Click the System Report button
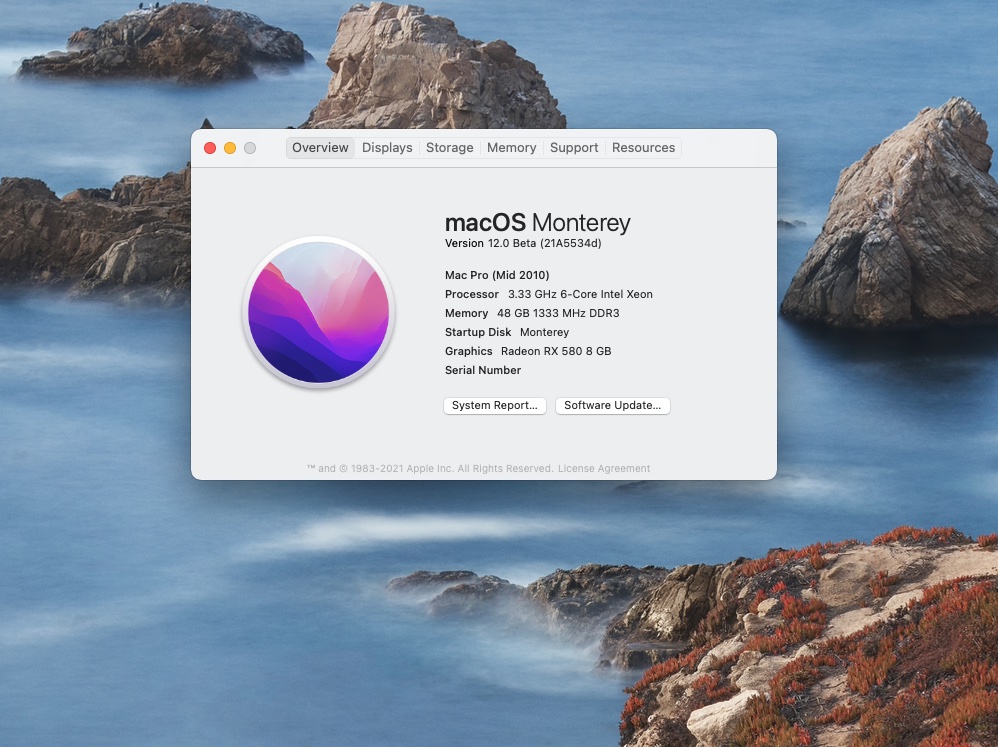 pyautogui.click(x=495, y=405)
